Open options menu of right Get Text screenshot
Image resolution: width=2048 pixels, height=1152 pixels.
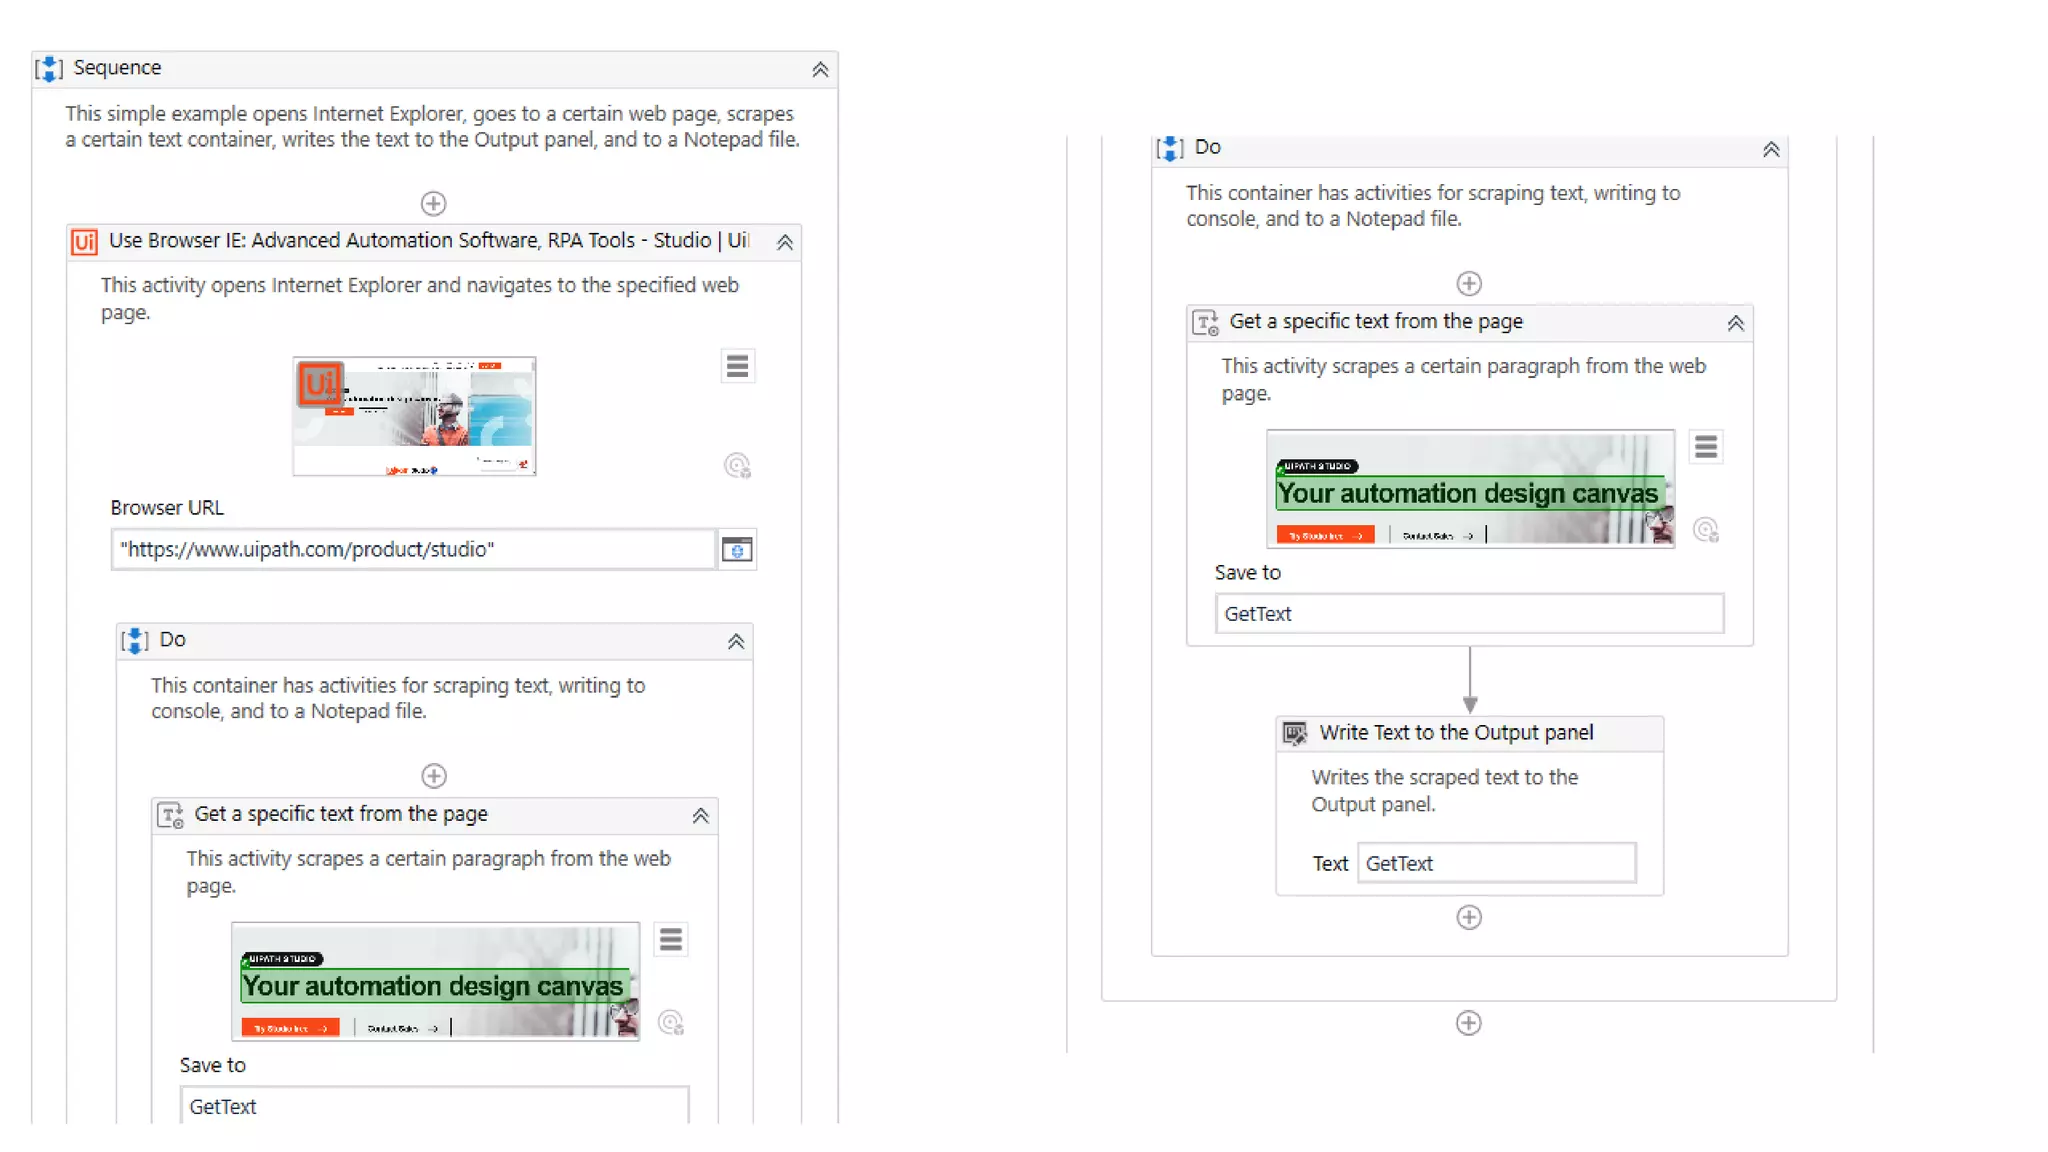pyautogui.click(x=1705, y=446)
